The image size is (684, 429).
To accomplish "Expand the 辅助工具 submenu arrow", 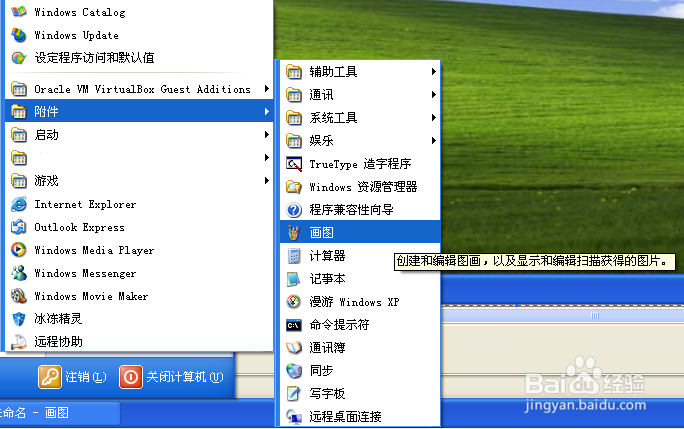I will pyautogui.click(x=433, y=72).
